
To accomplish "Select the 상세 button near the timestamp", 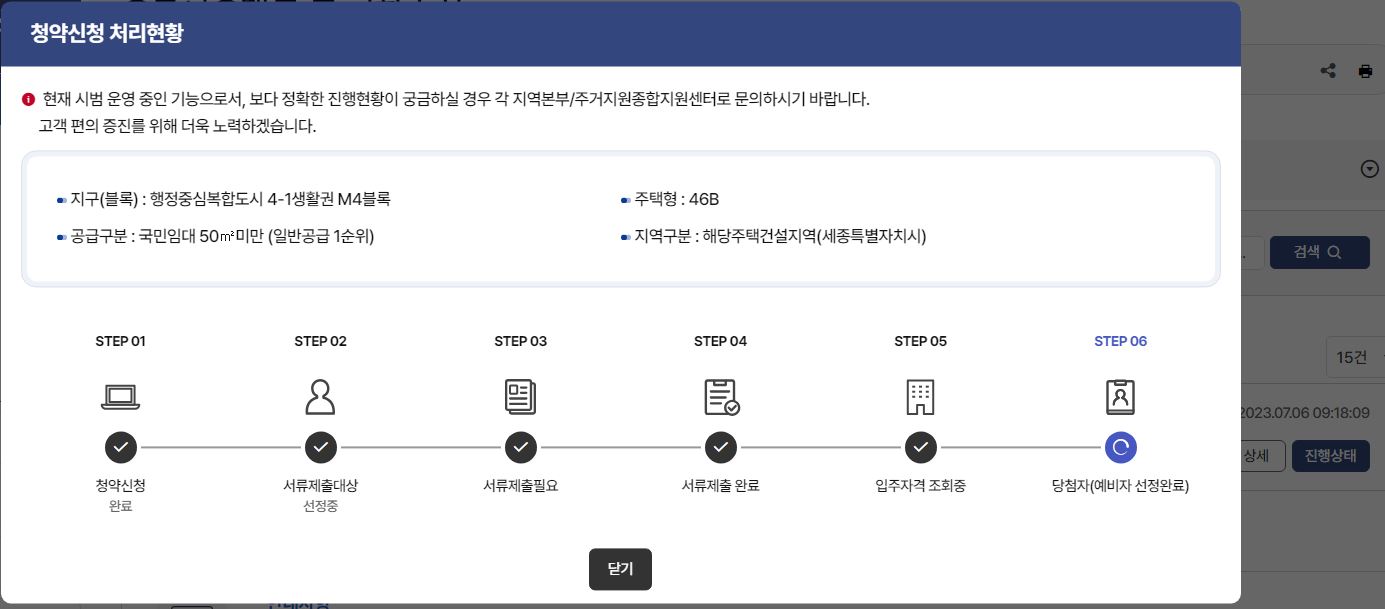I will [1258, 456].
